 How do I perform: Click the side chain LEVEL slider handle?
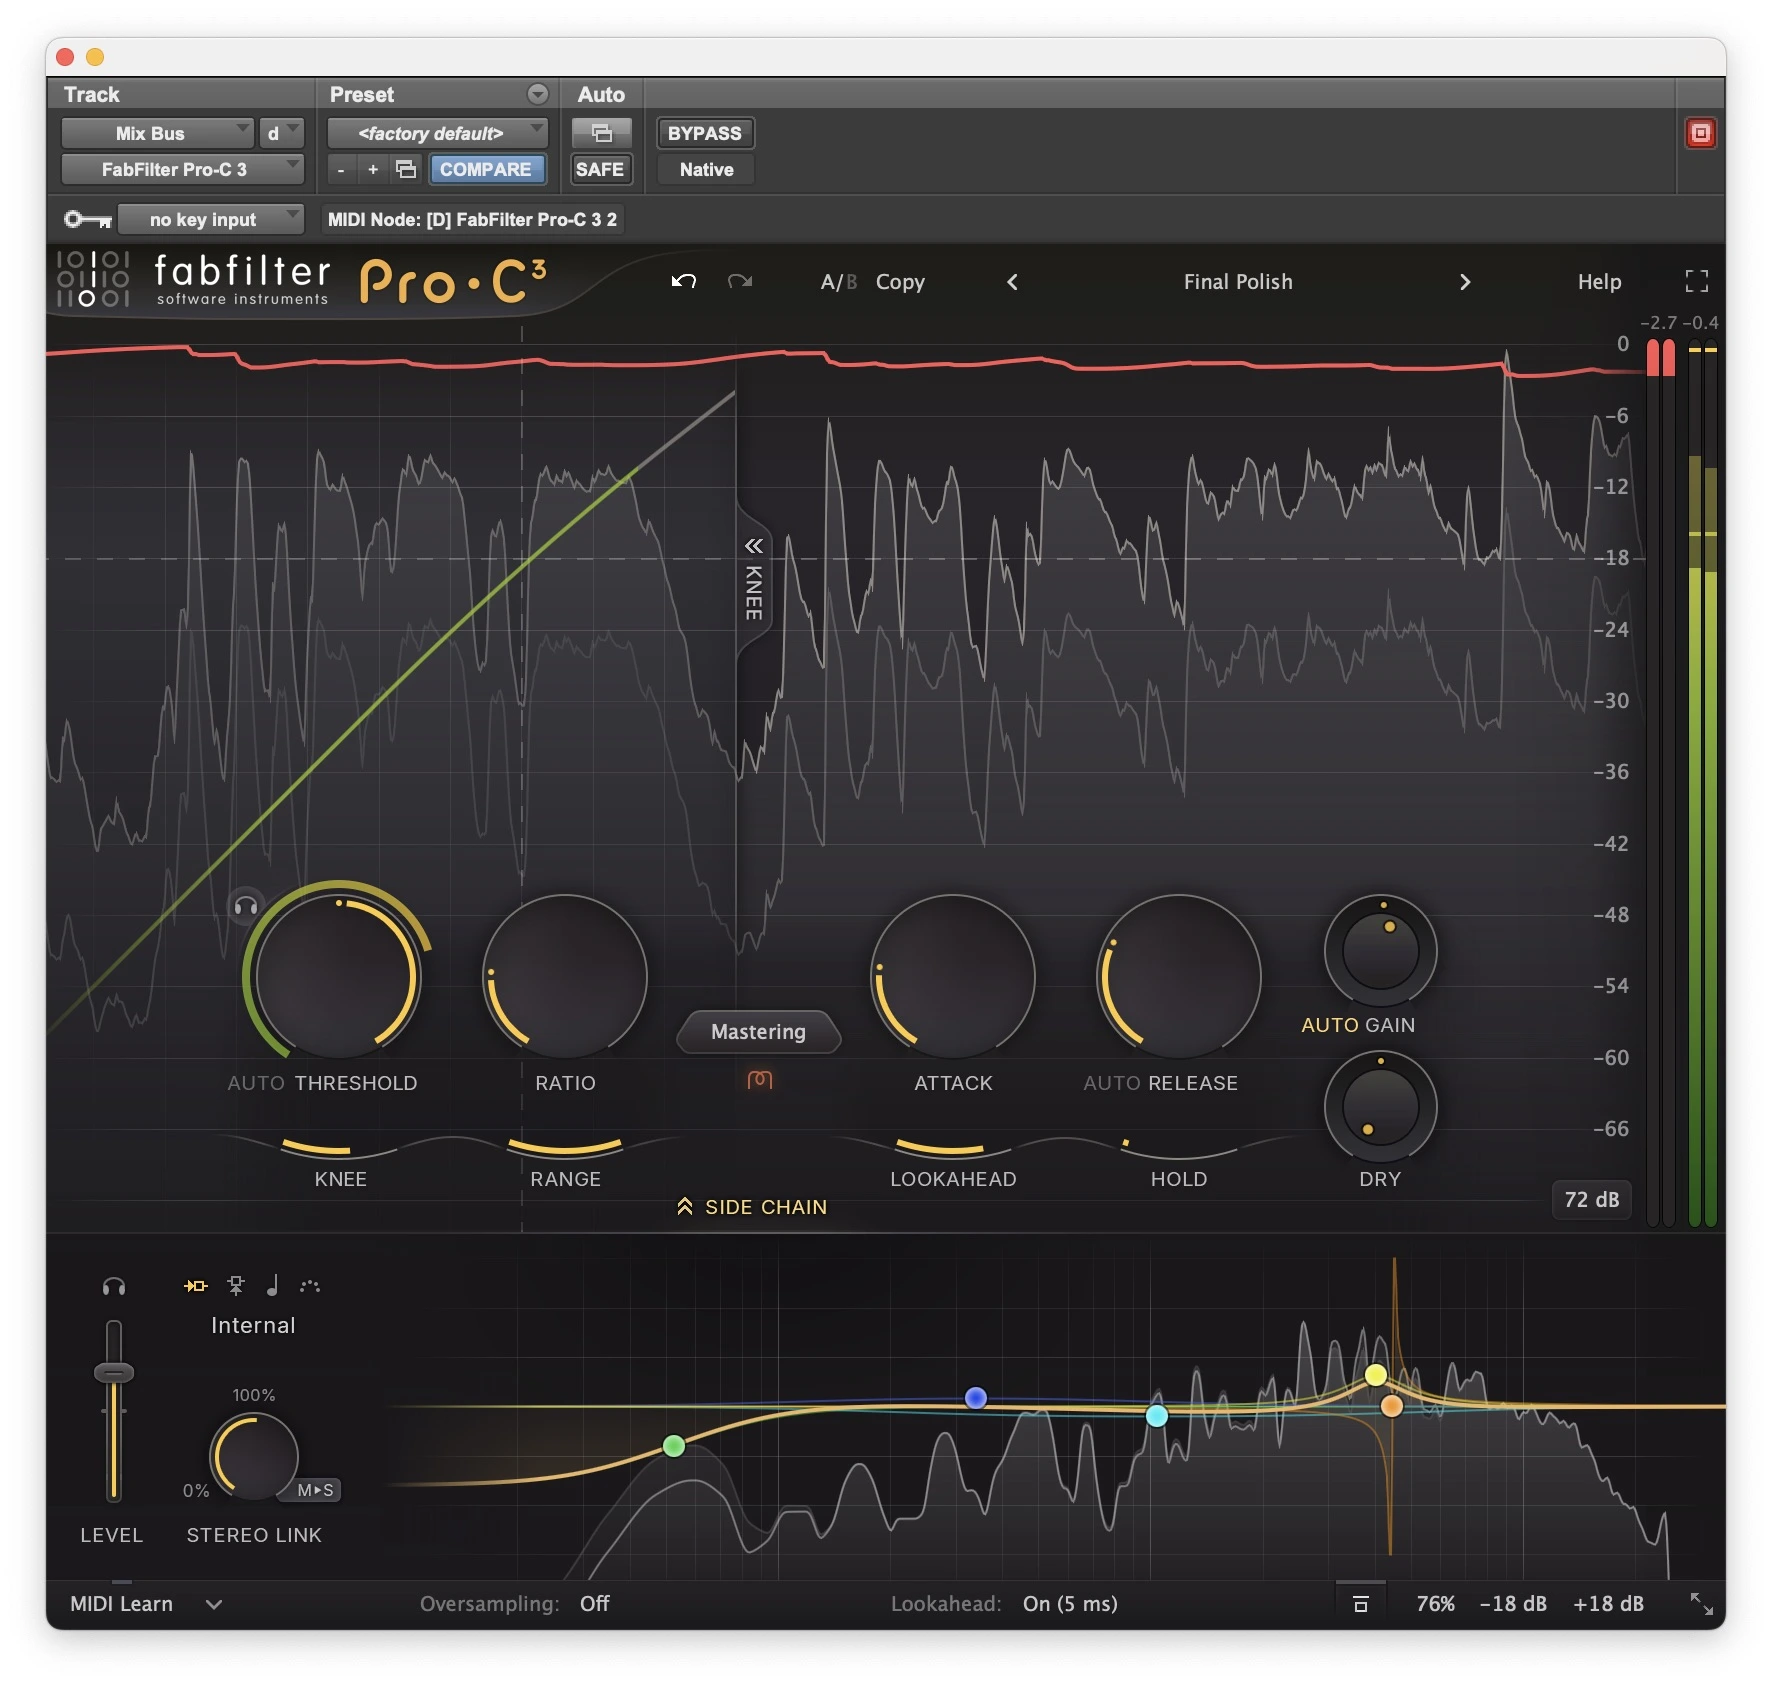[114, 1373]
